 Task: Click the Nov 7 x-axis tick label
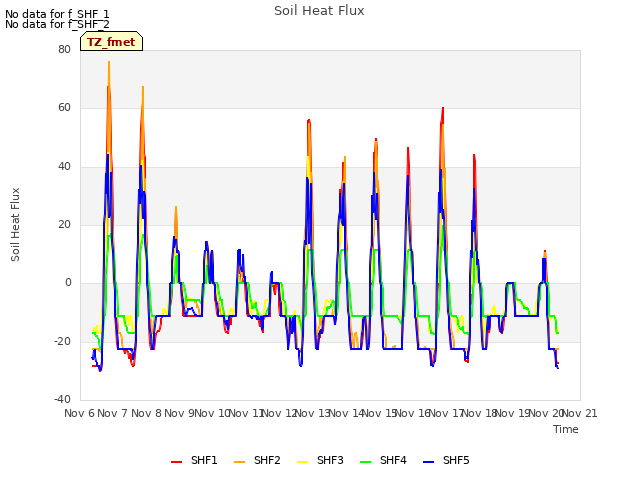click(113, 413)
